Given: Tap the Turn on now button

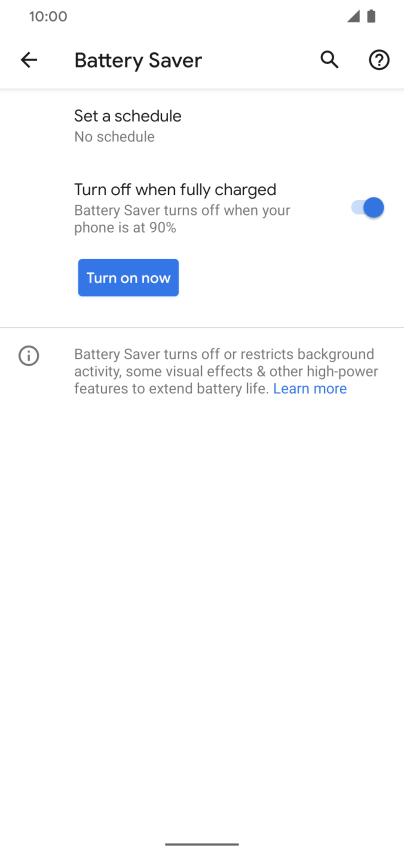Looking at the screenshot, I should coord(128,278).
